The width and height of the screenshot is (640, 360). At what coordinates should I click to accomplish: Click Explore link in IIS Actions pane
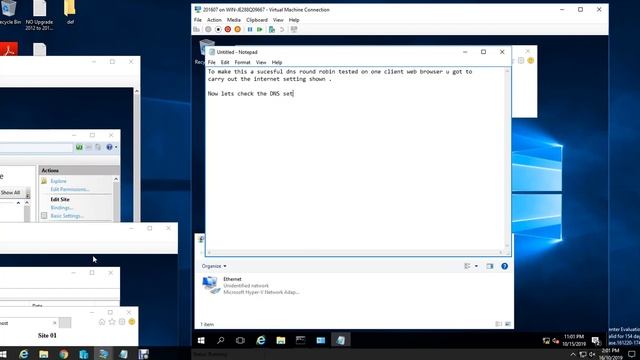coord(58,181)
